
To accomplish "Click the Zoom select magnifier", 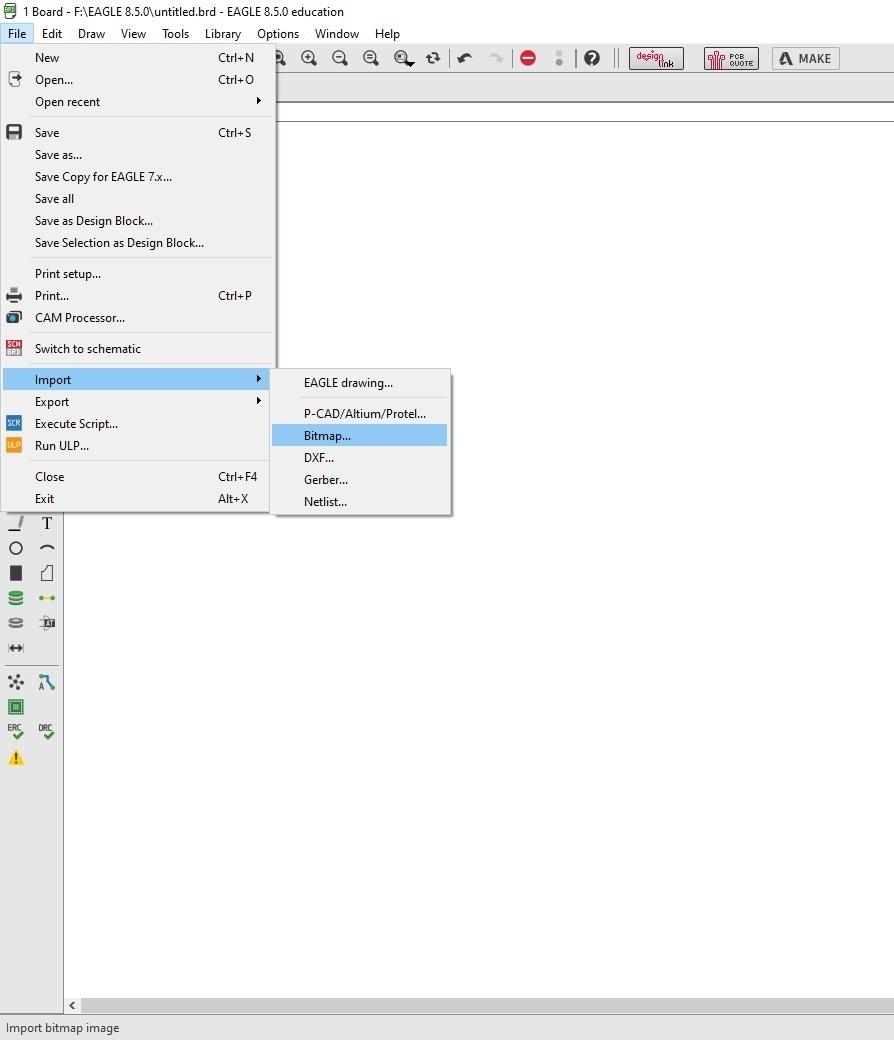I will (371, 58).
